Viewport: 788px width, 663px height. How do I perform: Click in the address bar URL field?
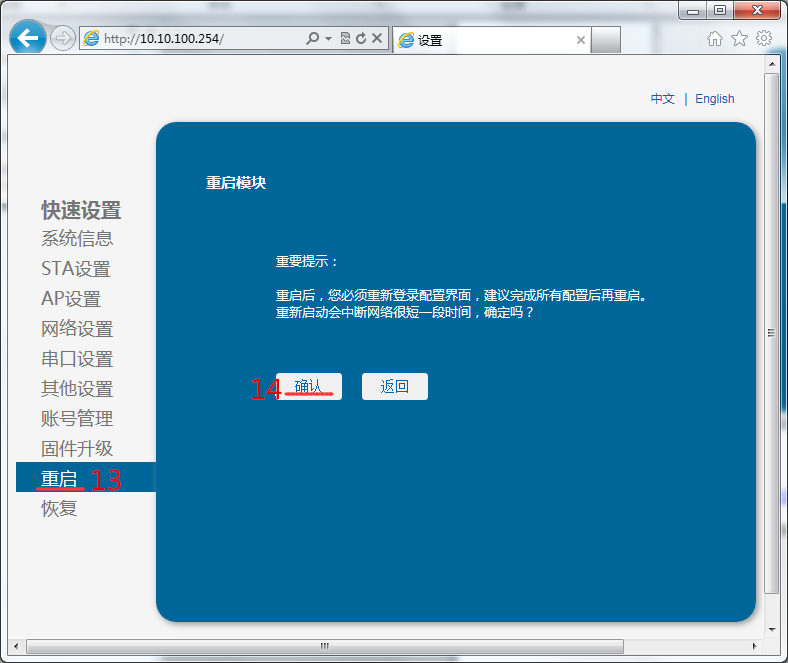200,39
